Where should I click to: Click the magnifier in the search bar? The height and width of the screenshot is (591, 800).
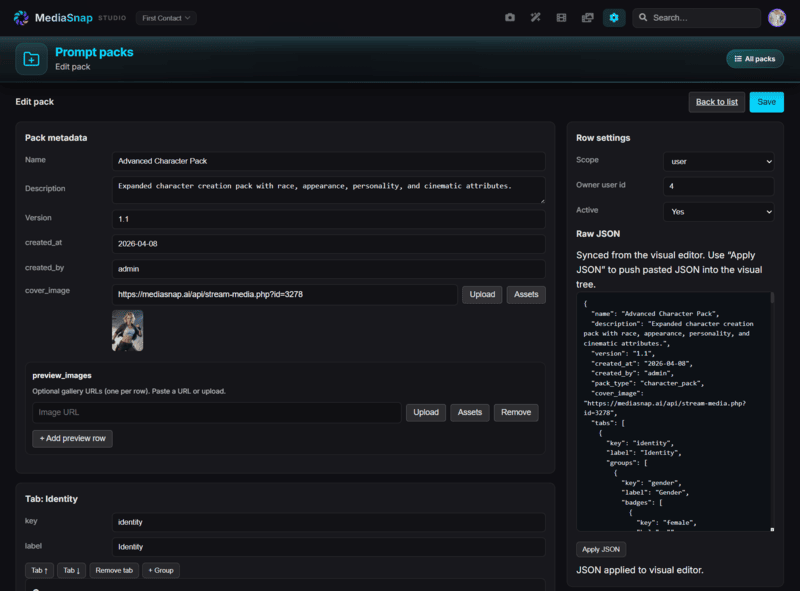click(x=644, y=17)
